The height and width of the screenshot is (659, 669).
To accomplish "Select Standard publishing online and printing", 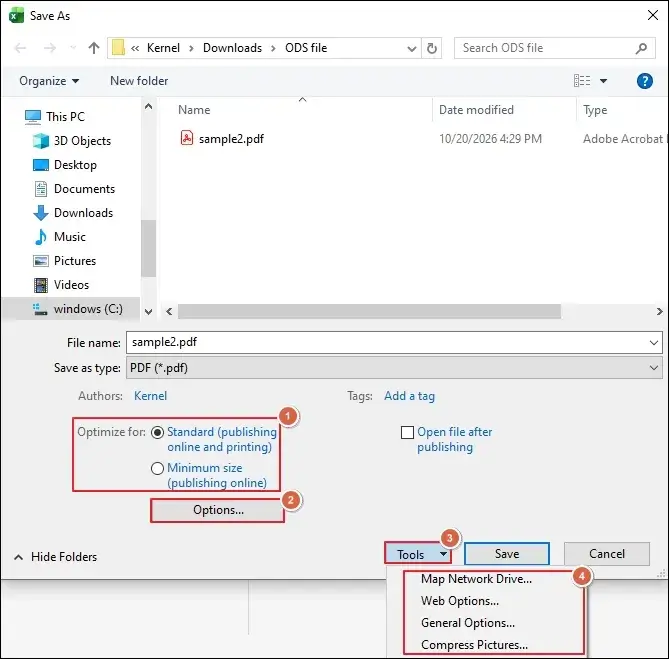I will click(157, 433).
